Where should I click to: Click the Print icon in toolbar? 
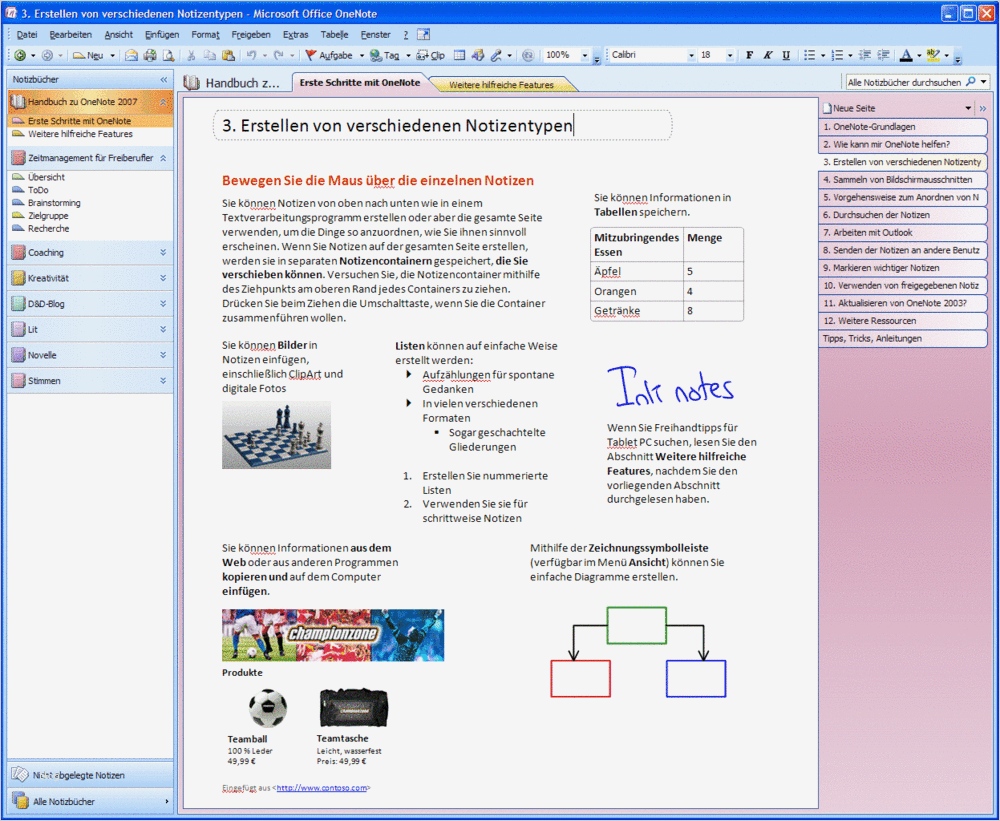coord(150,55)
